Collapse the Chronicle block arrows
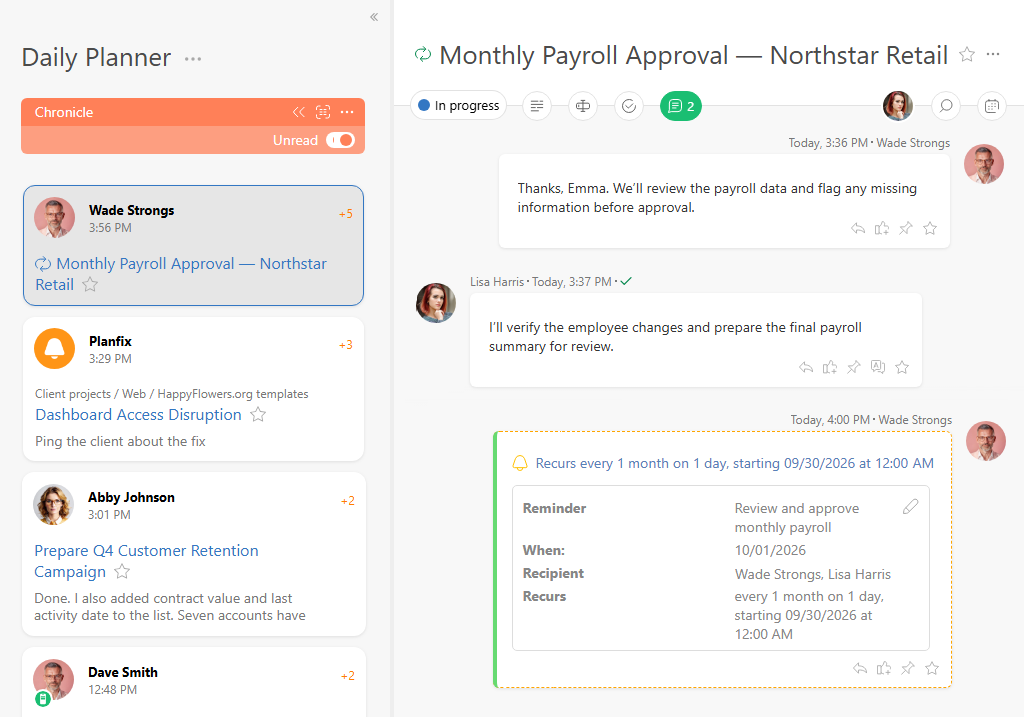The image size is (1024, 717). [298, 112]
